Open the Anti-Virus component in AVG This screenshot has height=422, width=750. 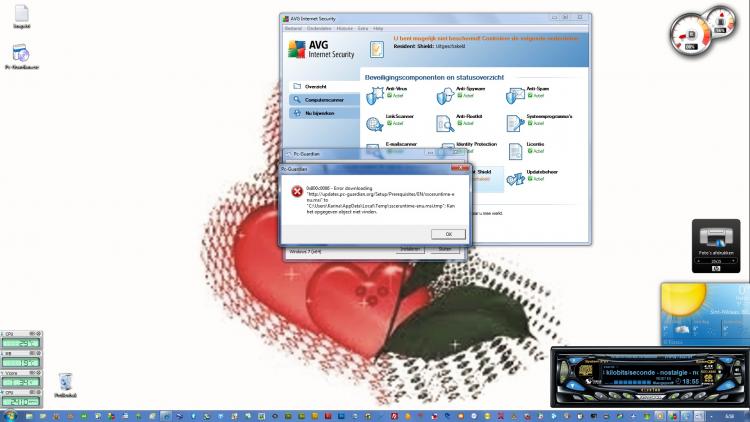[x=387, y=95]
